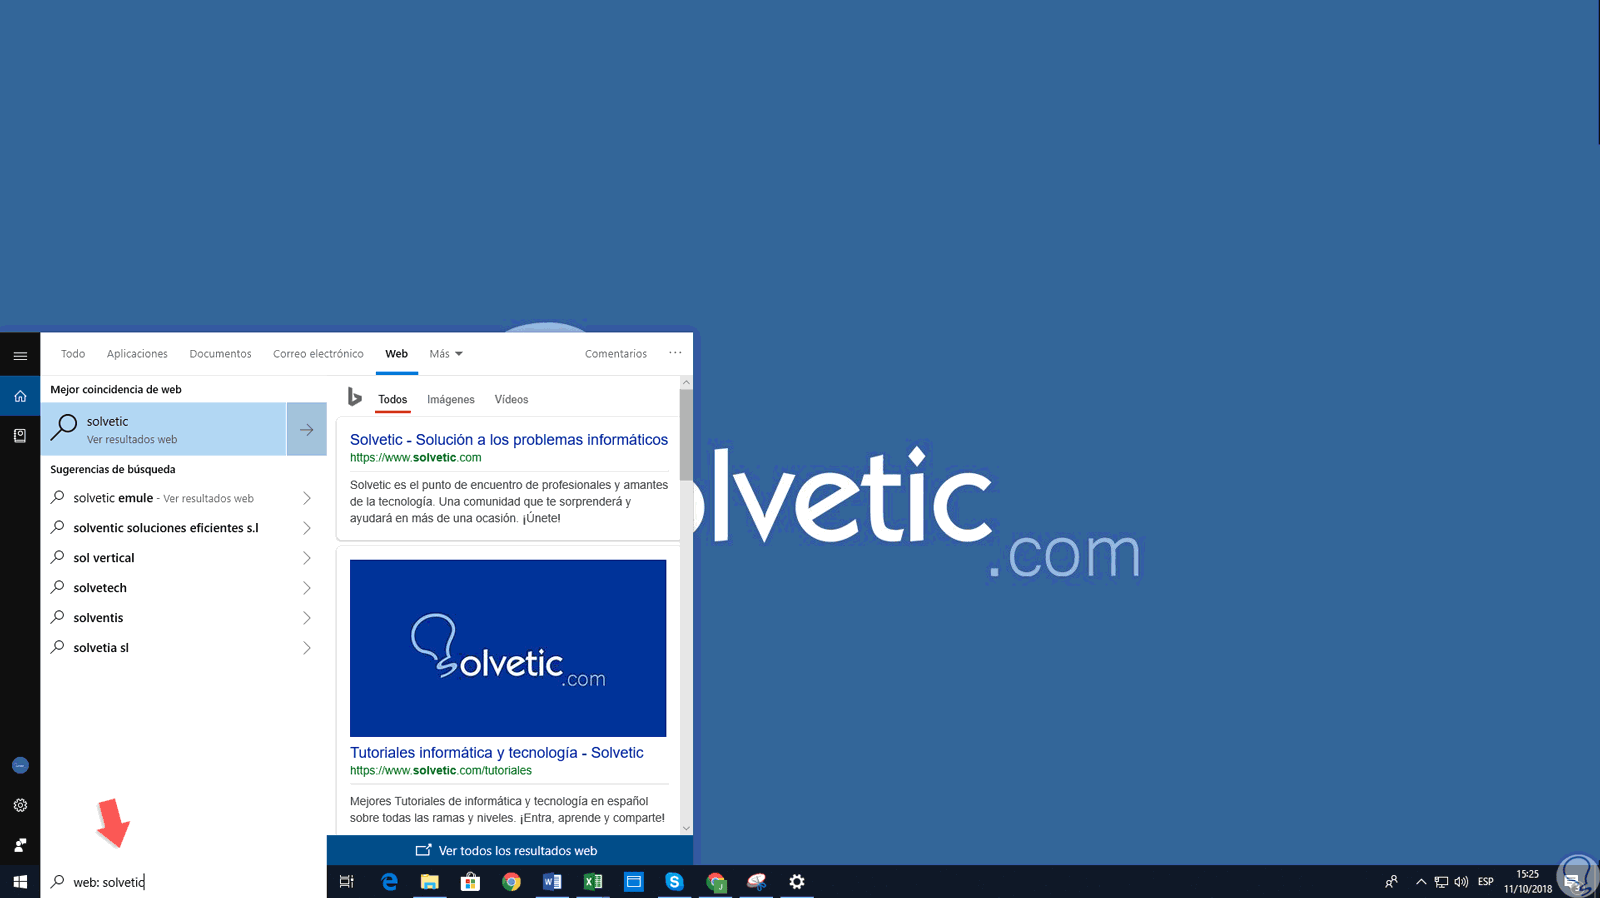Open the Snipping Tool on taskbar
The image size is (1600, 898).
[756, 882]
